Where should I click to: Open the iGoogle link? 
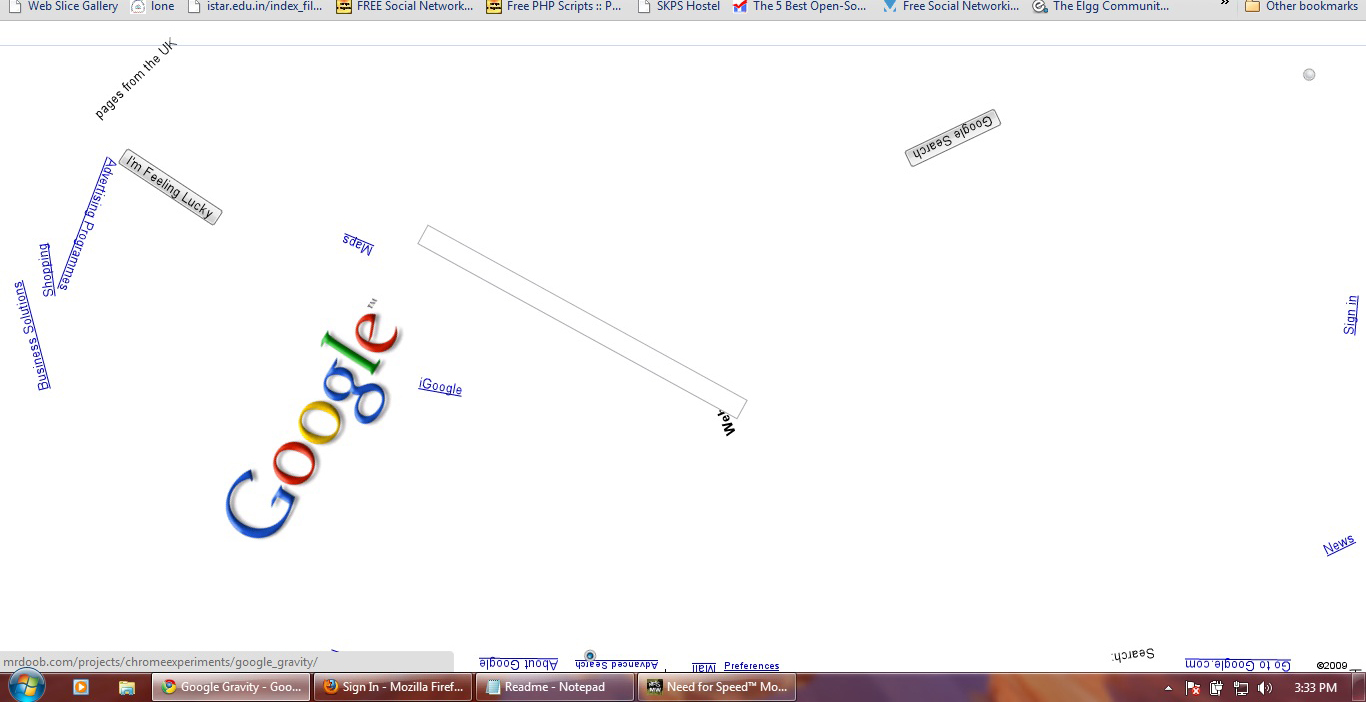click(x=440, y=387)
